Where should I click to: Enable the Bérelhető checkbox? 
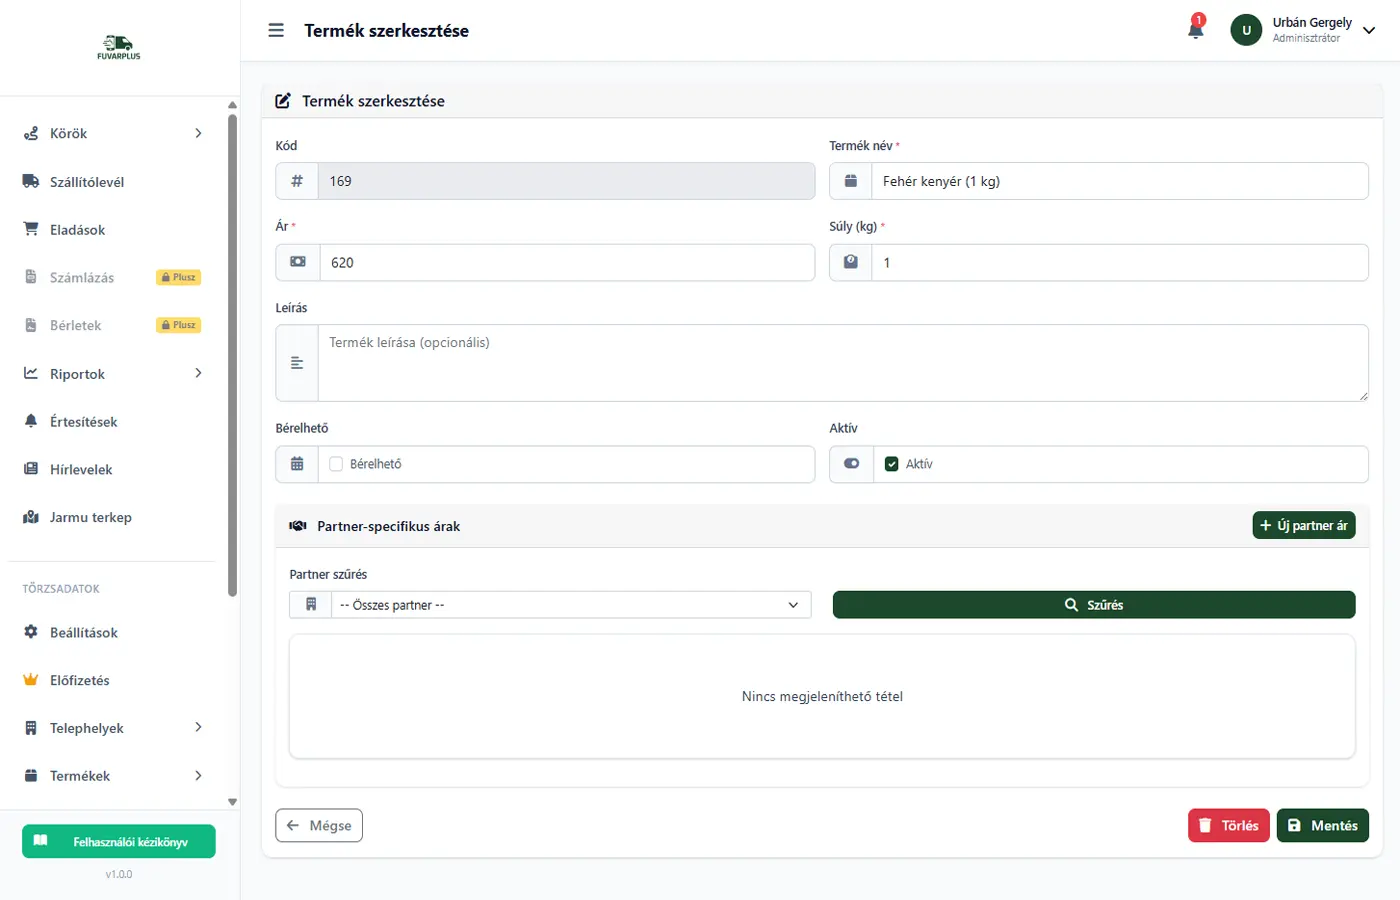coord(336,464)
